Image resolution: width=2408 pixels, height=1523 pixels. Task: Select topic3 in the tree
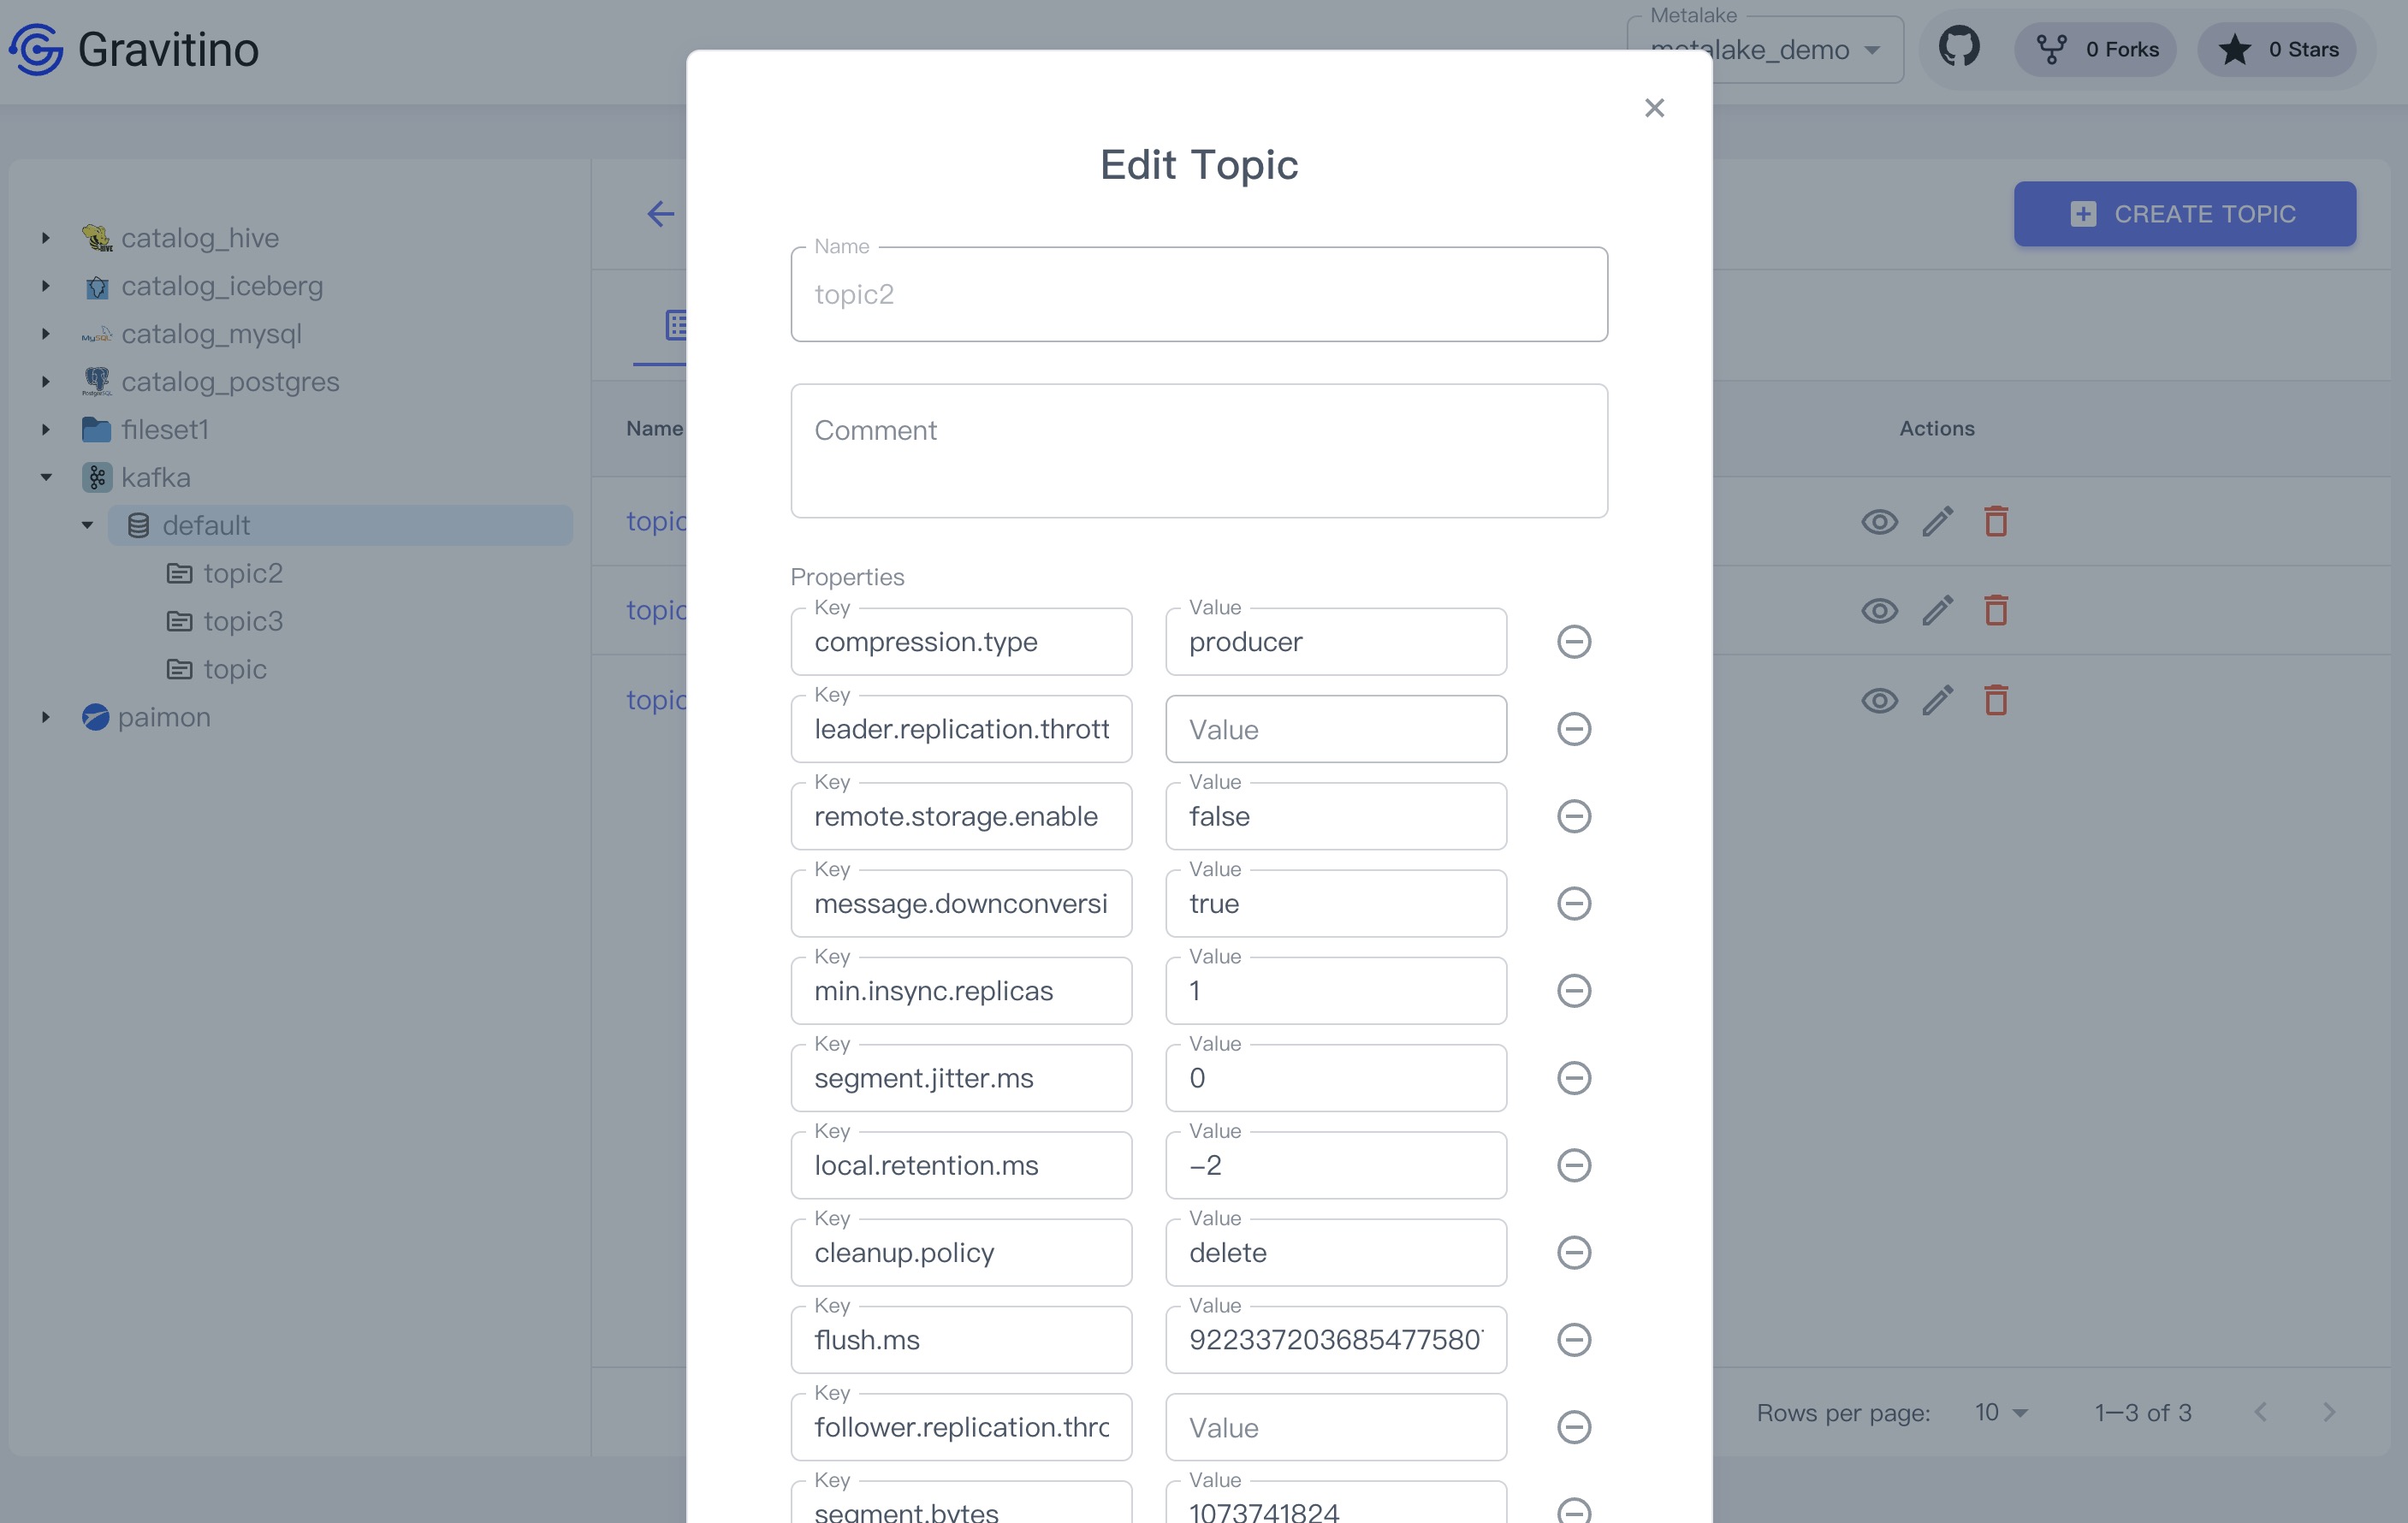click(x=242, y=621)
